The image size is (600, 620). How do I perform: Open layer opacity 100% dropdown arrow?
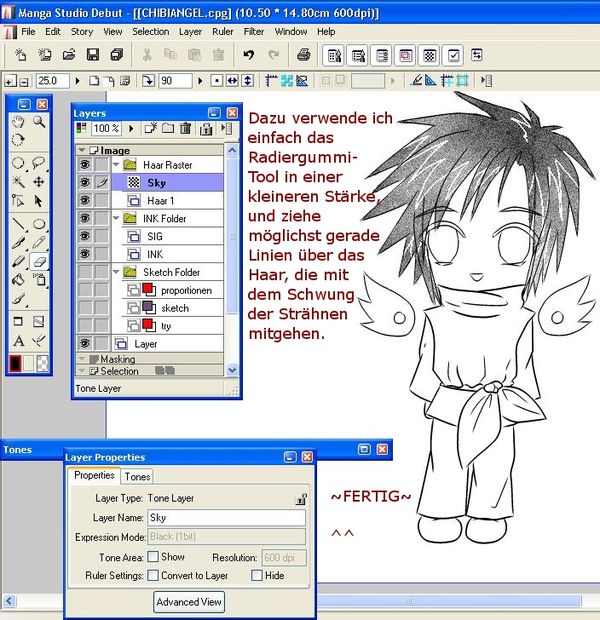pos(131,129)
